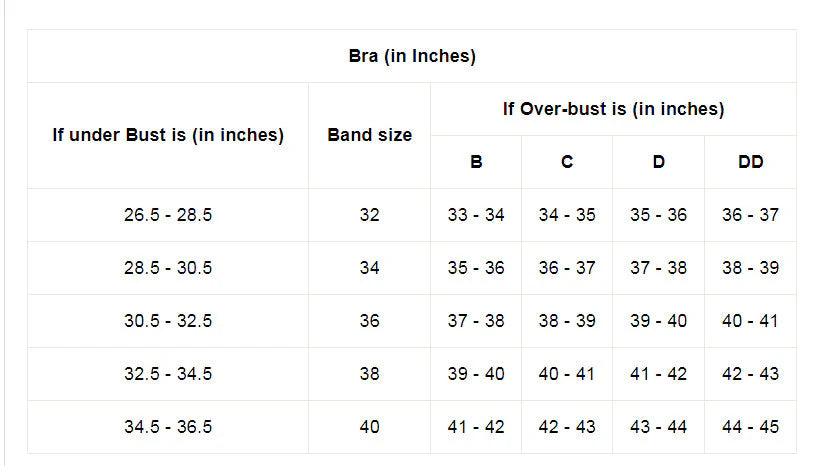Click band size 34 cell
This screenshot has height=466, width=818.
click(369, 268)
